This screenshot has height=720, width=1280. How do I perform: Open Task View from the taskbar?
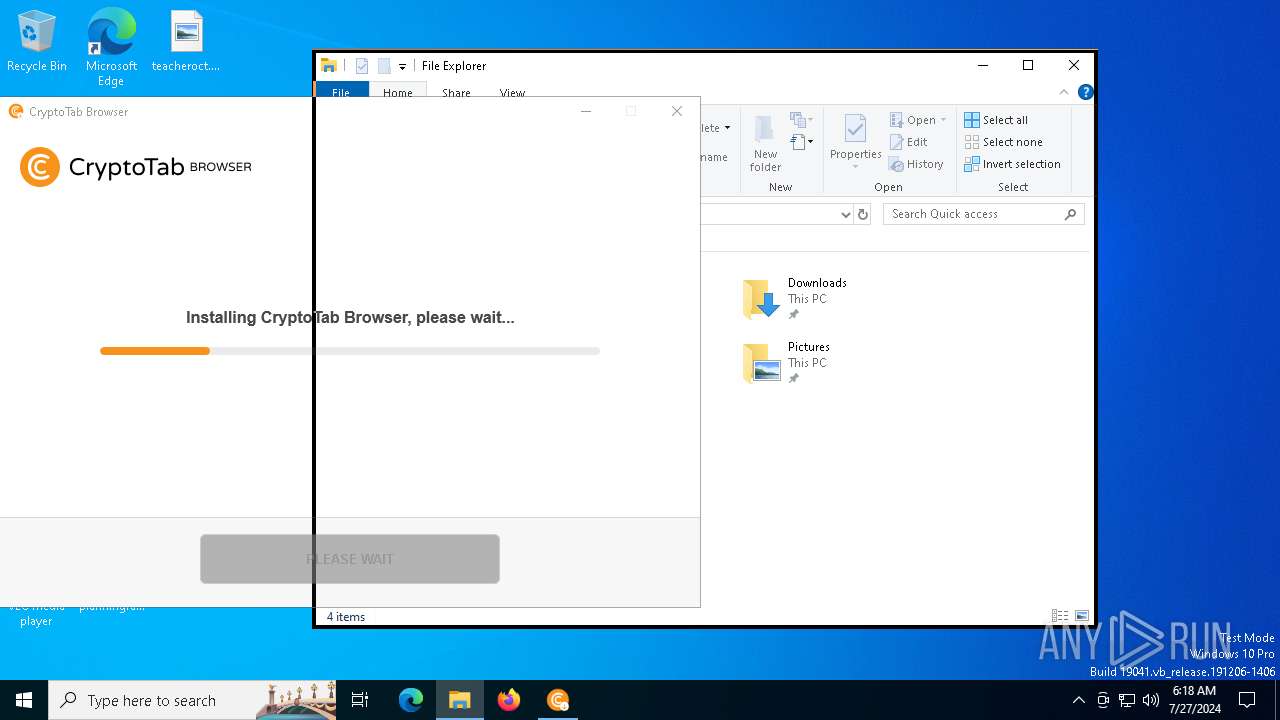pyautogui.click(x=360, y=700)
